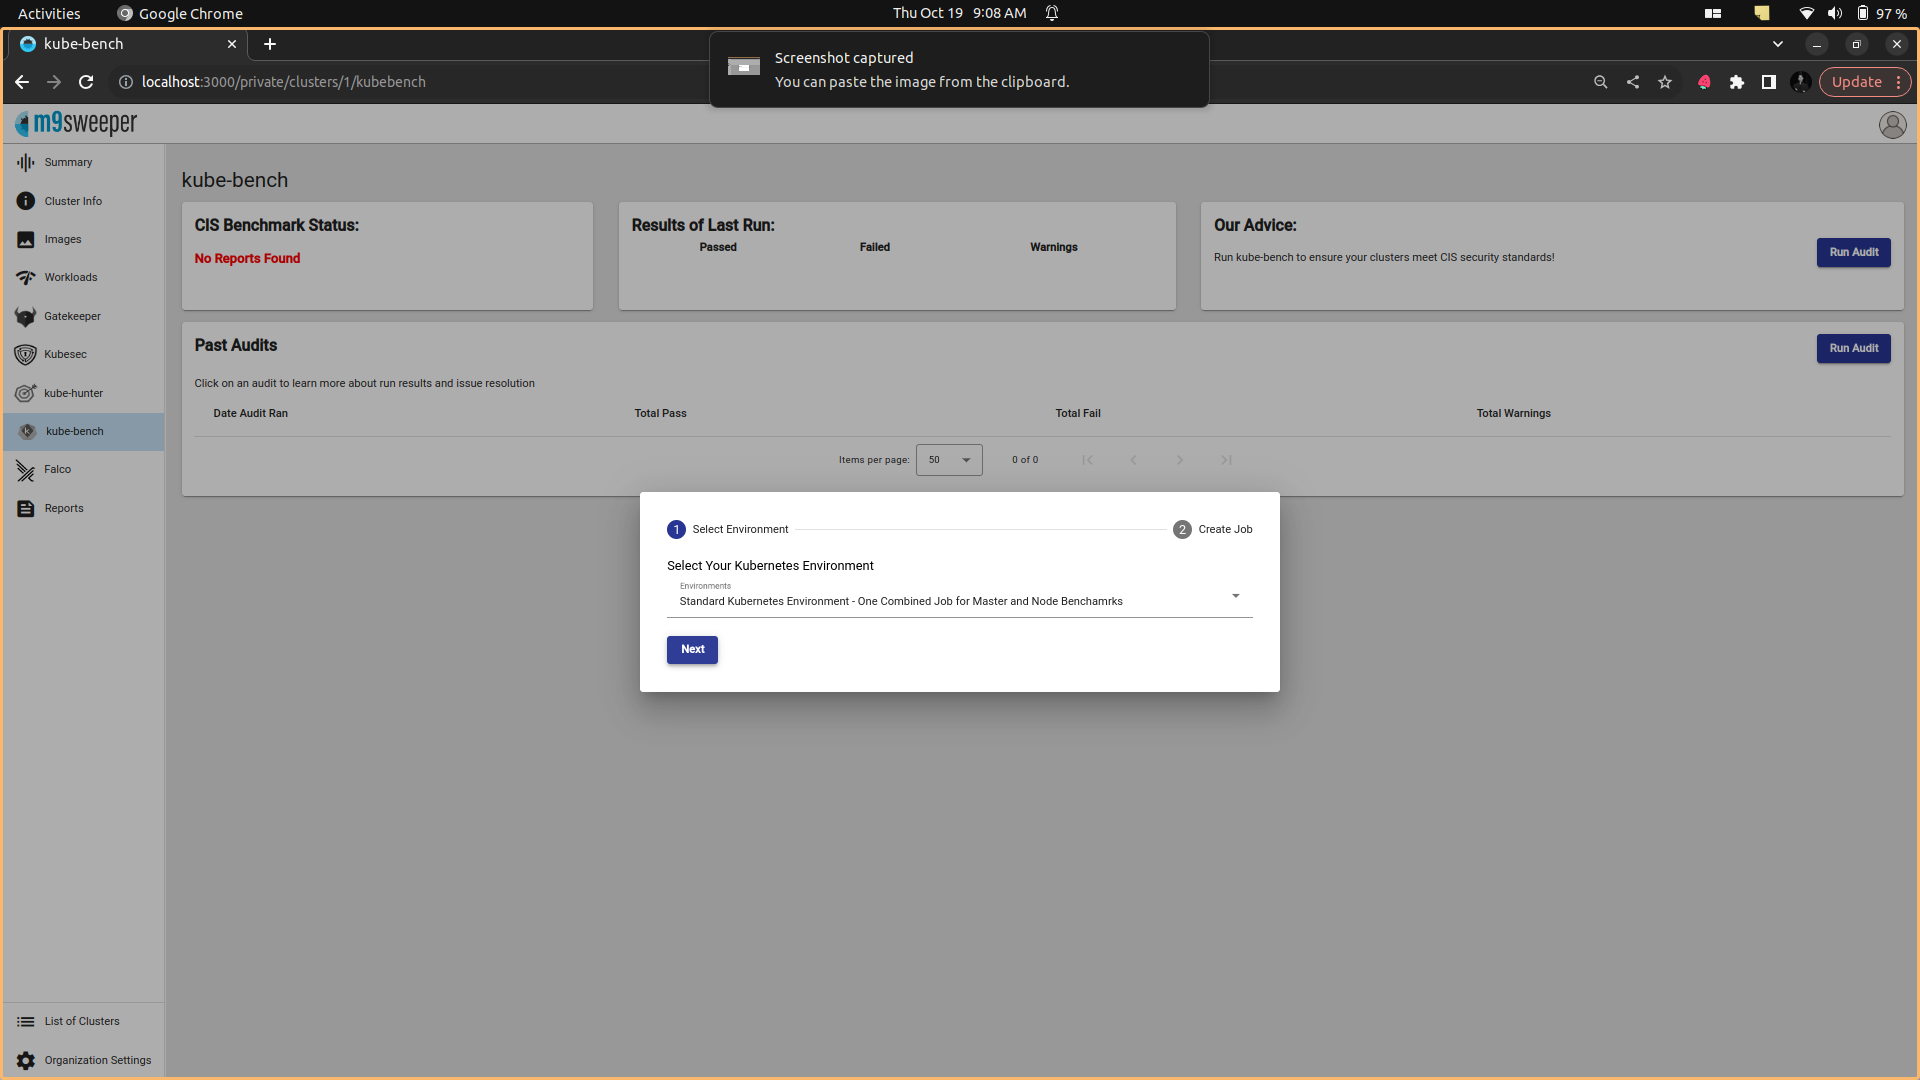The height and width of the screenshot is (1080, 1920).
Task: Open the Gatekeeper sidebar icon
Action: pyautogui.click(x=26, y=316)
